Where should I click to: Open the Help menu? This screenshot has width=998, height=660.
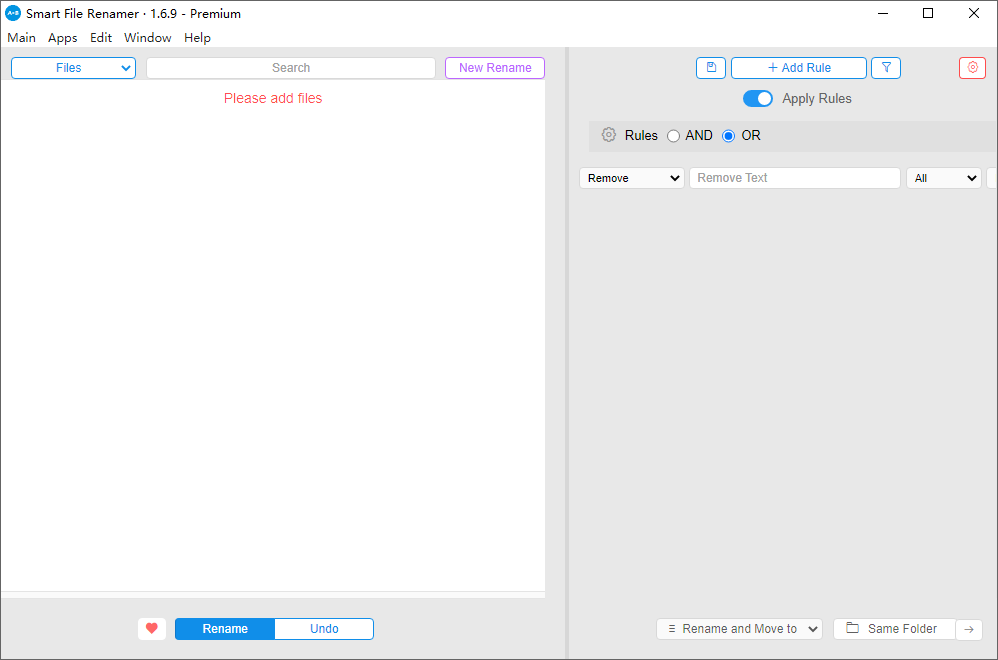[197, 38]
